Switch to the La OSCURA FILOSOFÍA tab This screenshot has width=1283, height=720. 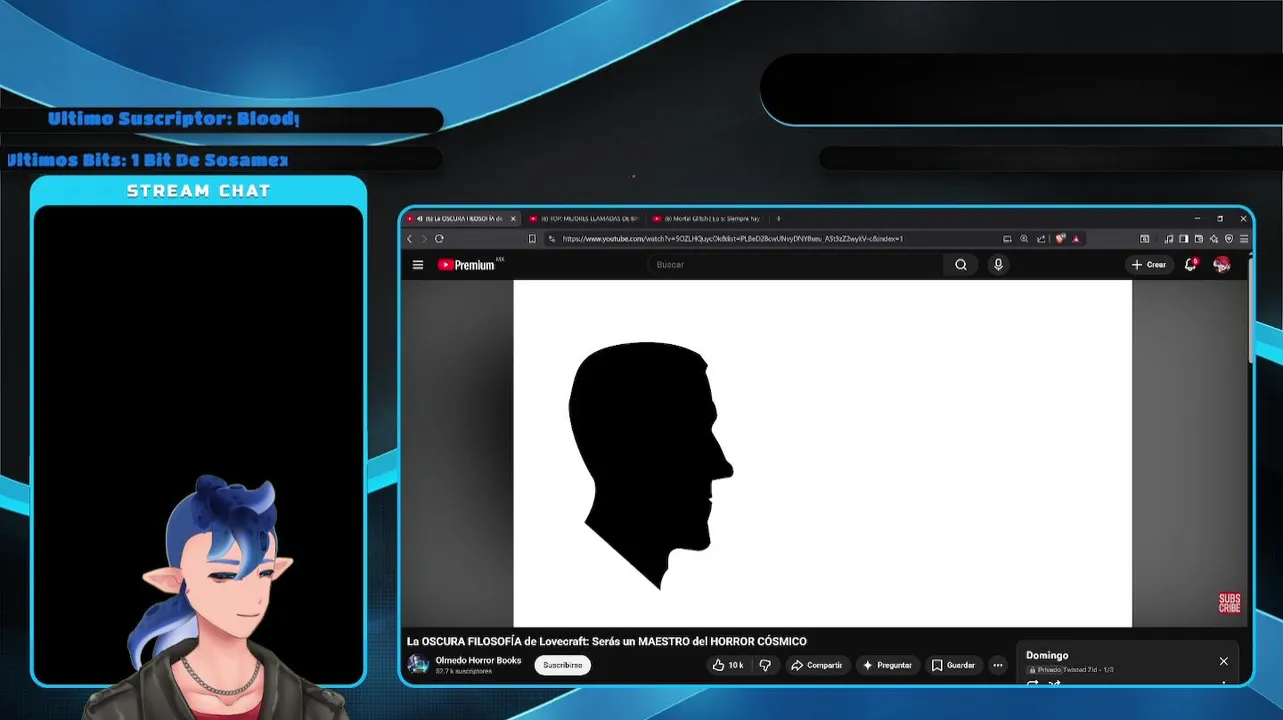(460, 218)
